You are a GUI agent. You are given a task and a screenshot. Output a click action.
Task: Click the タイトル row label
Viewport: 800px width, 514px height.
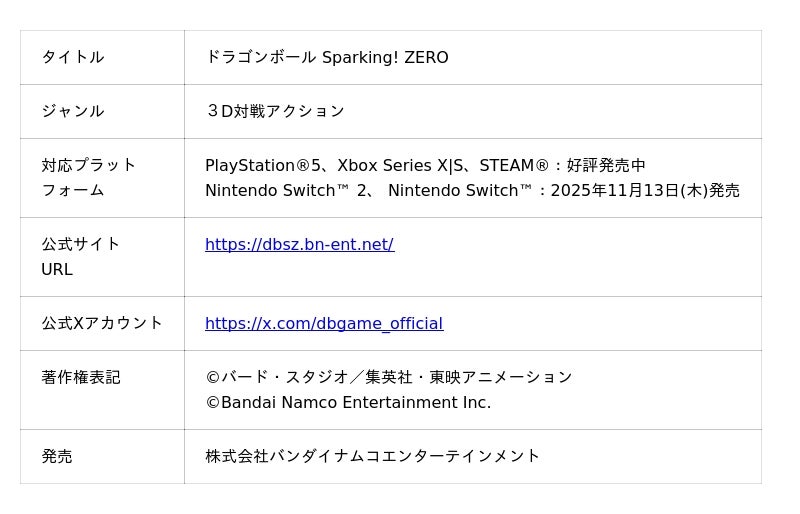coord(72,58)
